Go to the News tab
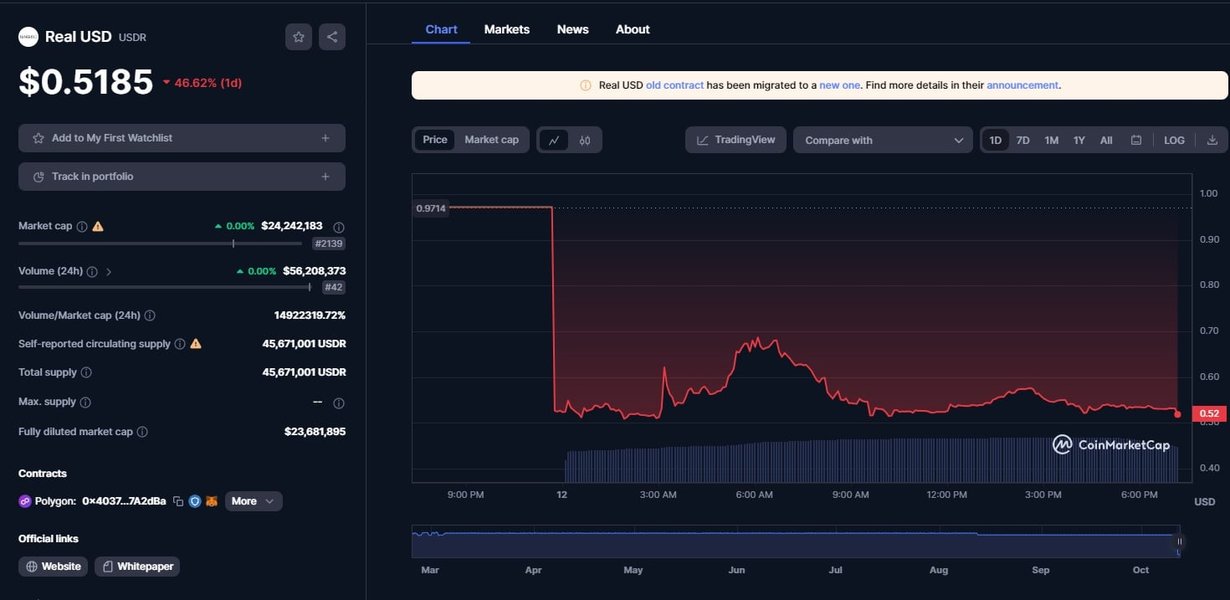The width and height of the screenshot is (1230, 600). [573, 29]
